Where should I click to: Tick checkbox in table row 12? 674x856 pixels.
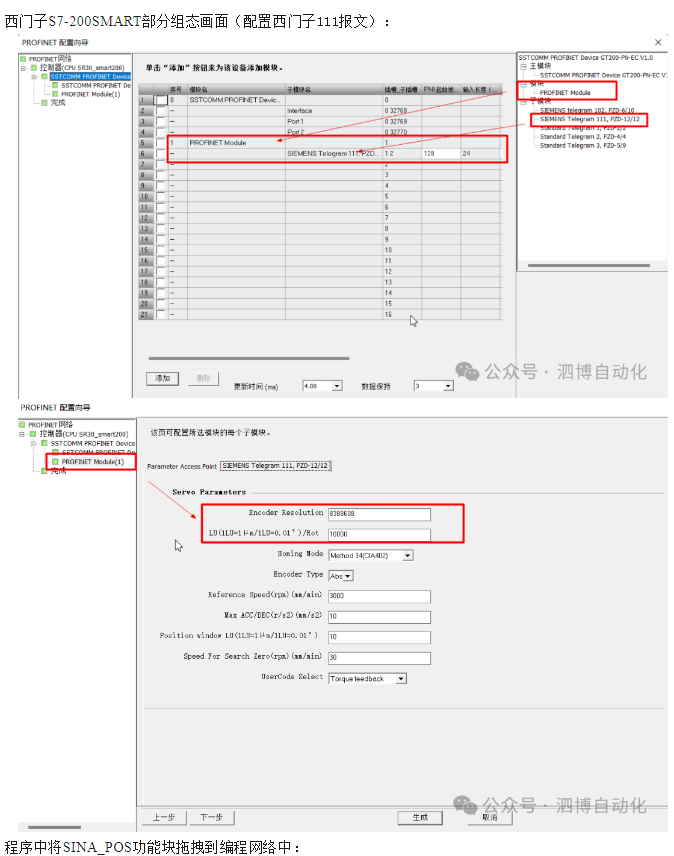tap(160, 218)
